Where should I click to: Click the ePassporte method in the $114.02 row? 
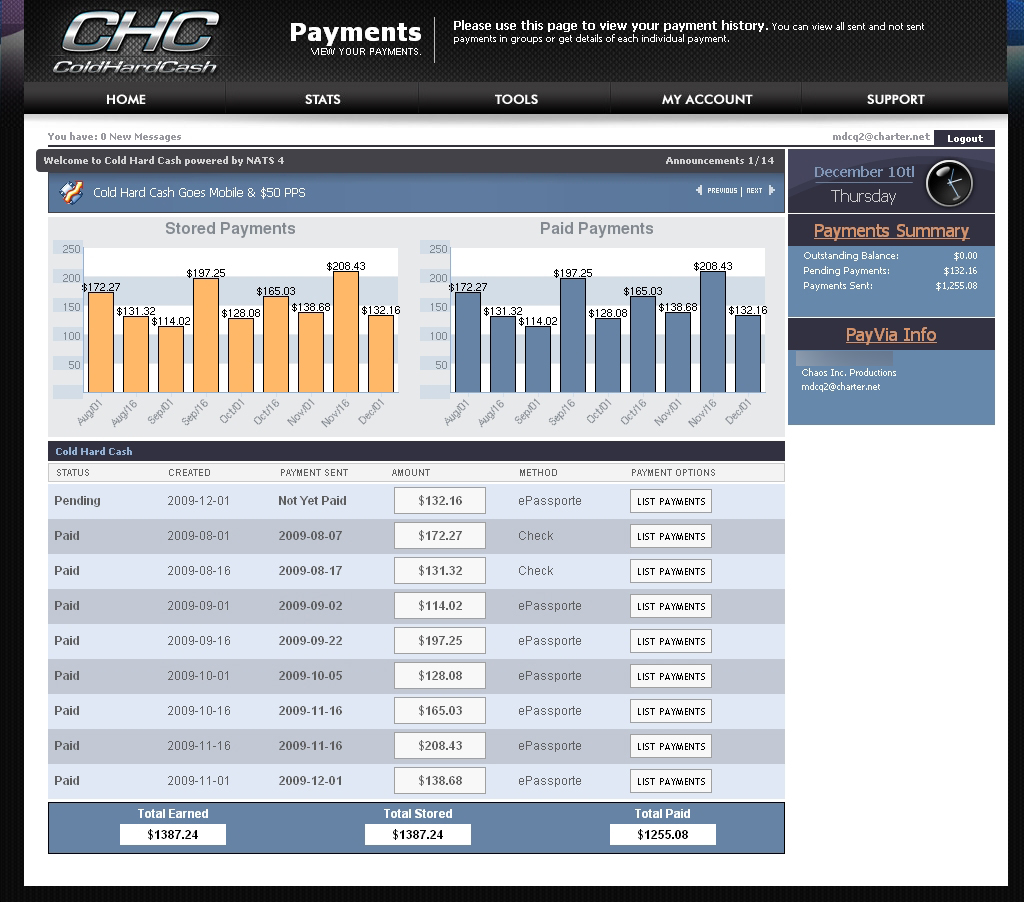pos(550,605)
